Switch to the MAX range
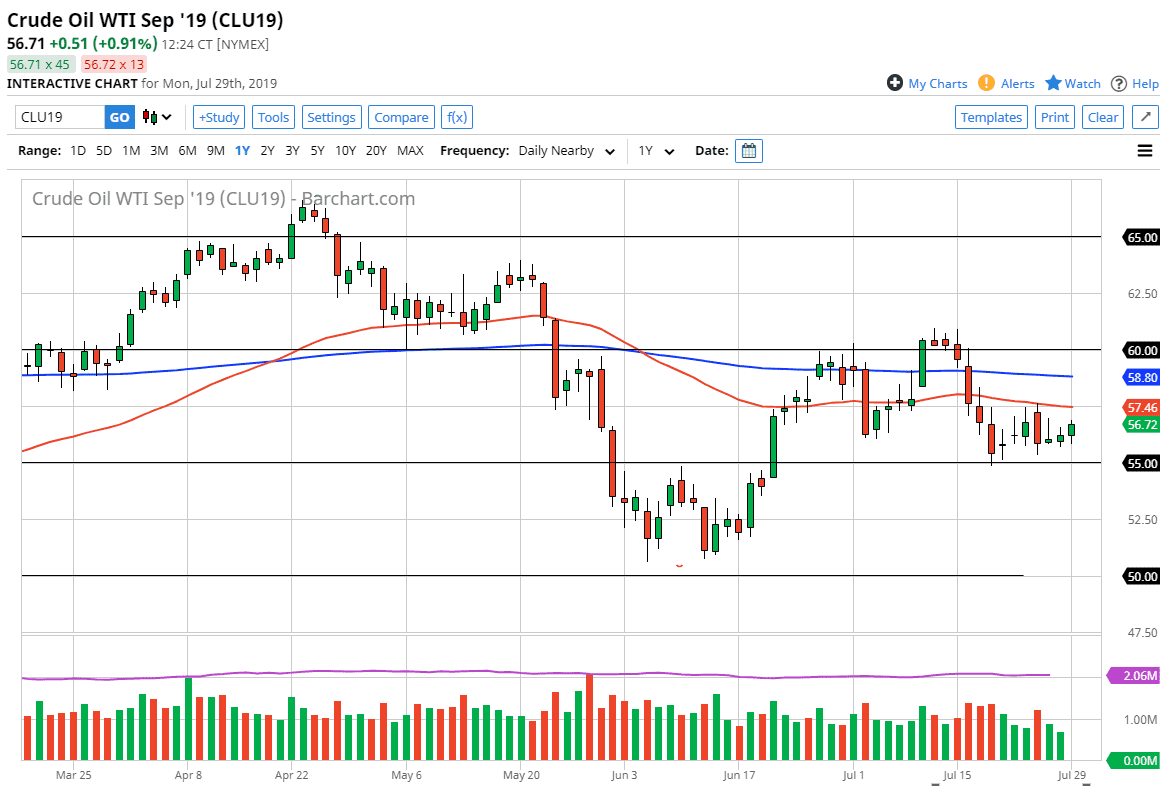Screen dimensions: 1160x786 [411, 151]
